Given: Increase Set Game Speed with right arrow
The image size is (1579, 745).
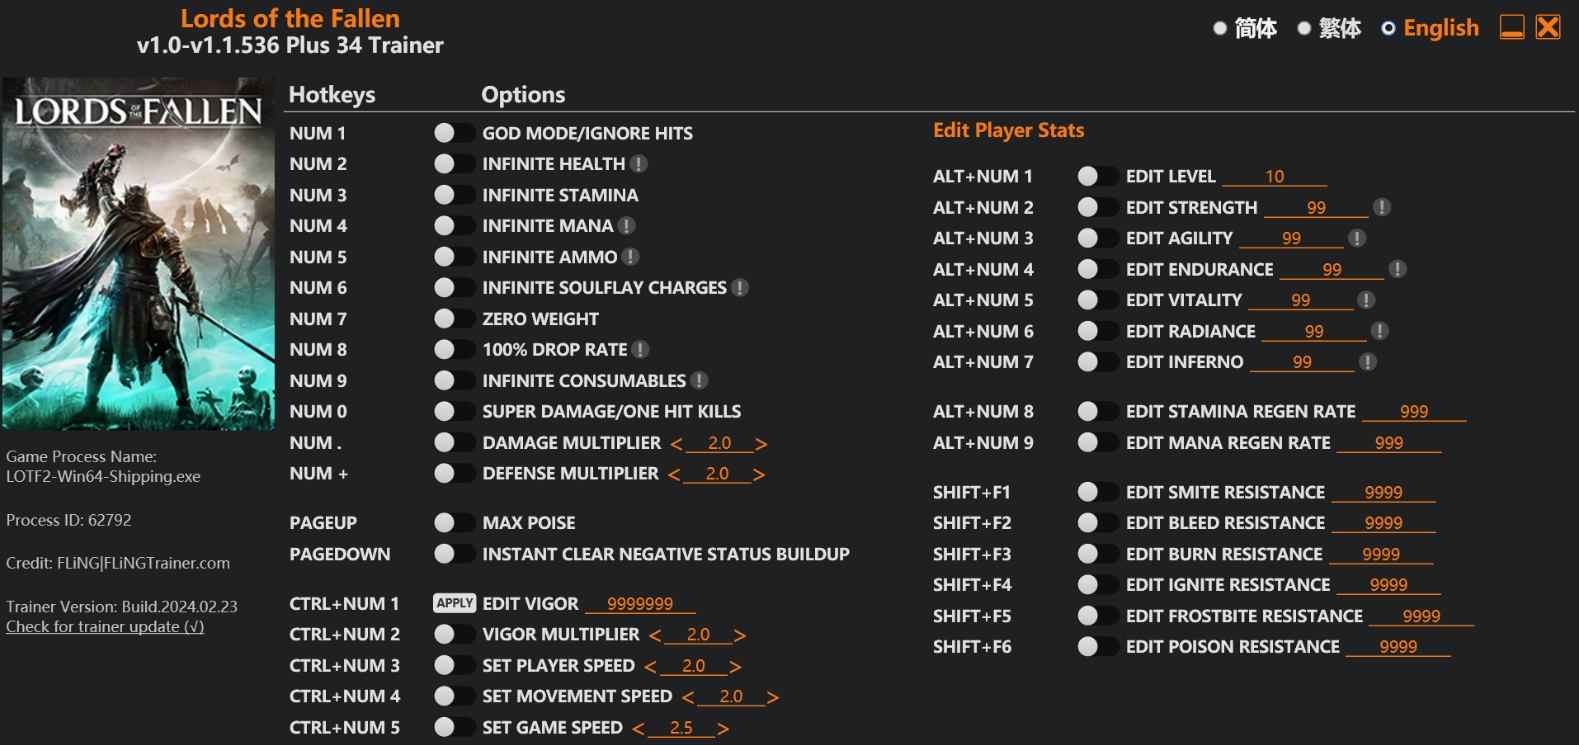Looking at the screenshot, I should 723,729.
